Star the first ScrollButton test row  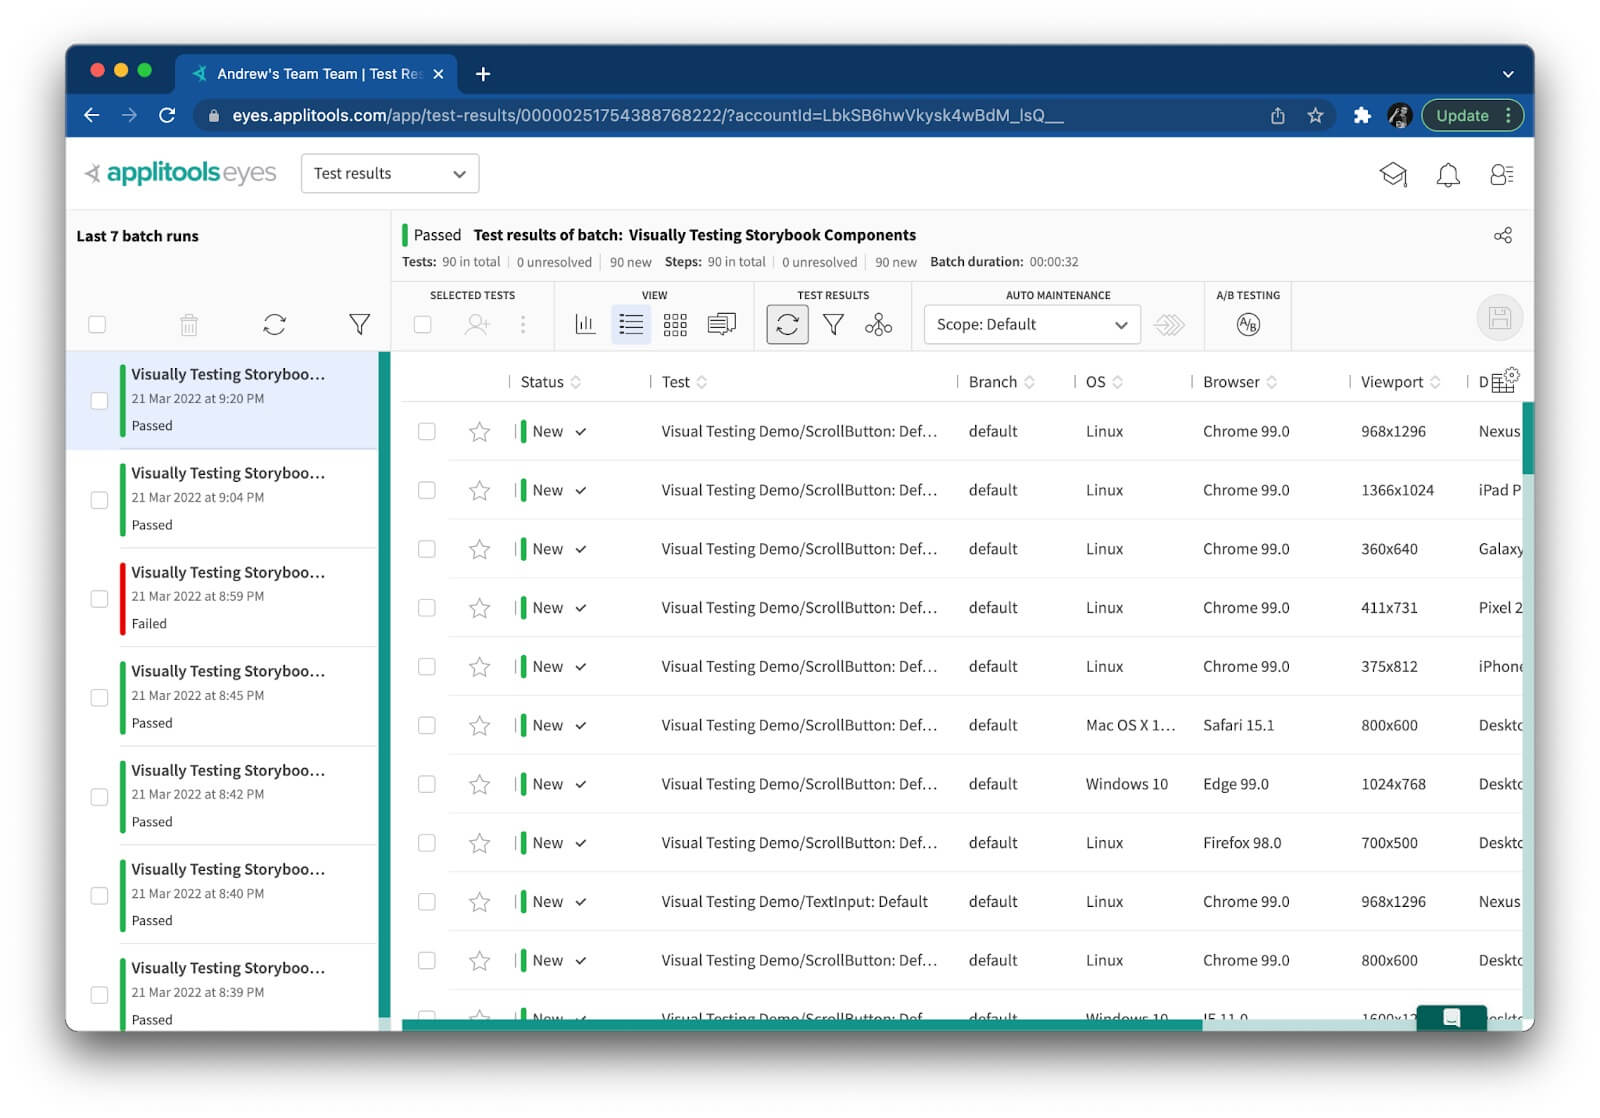(479, 432)
